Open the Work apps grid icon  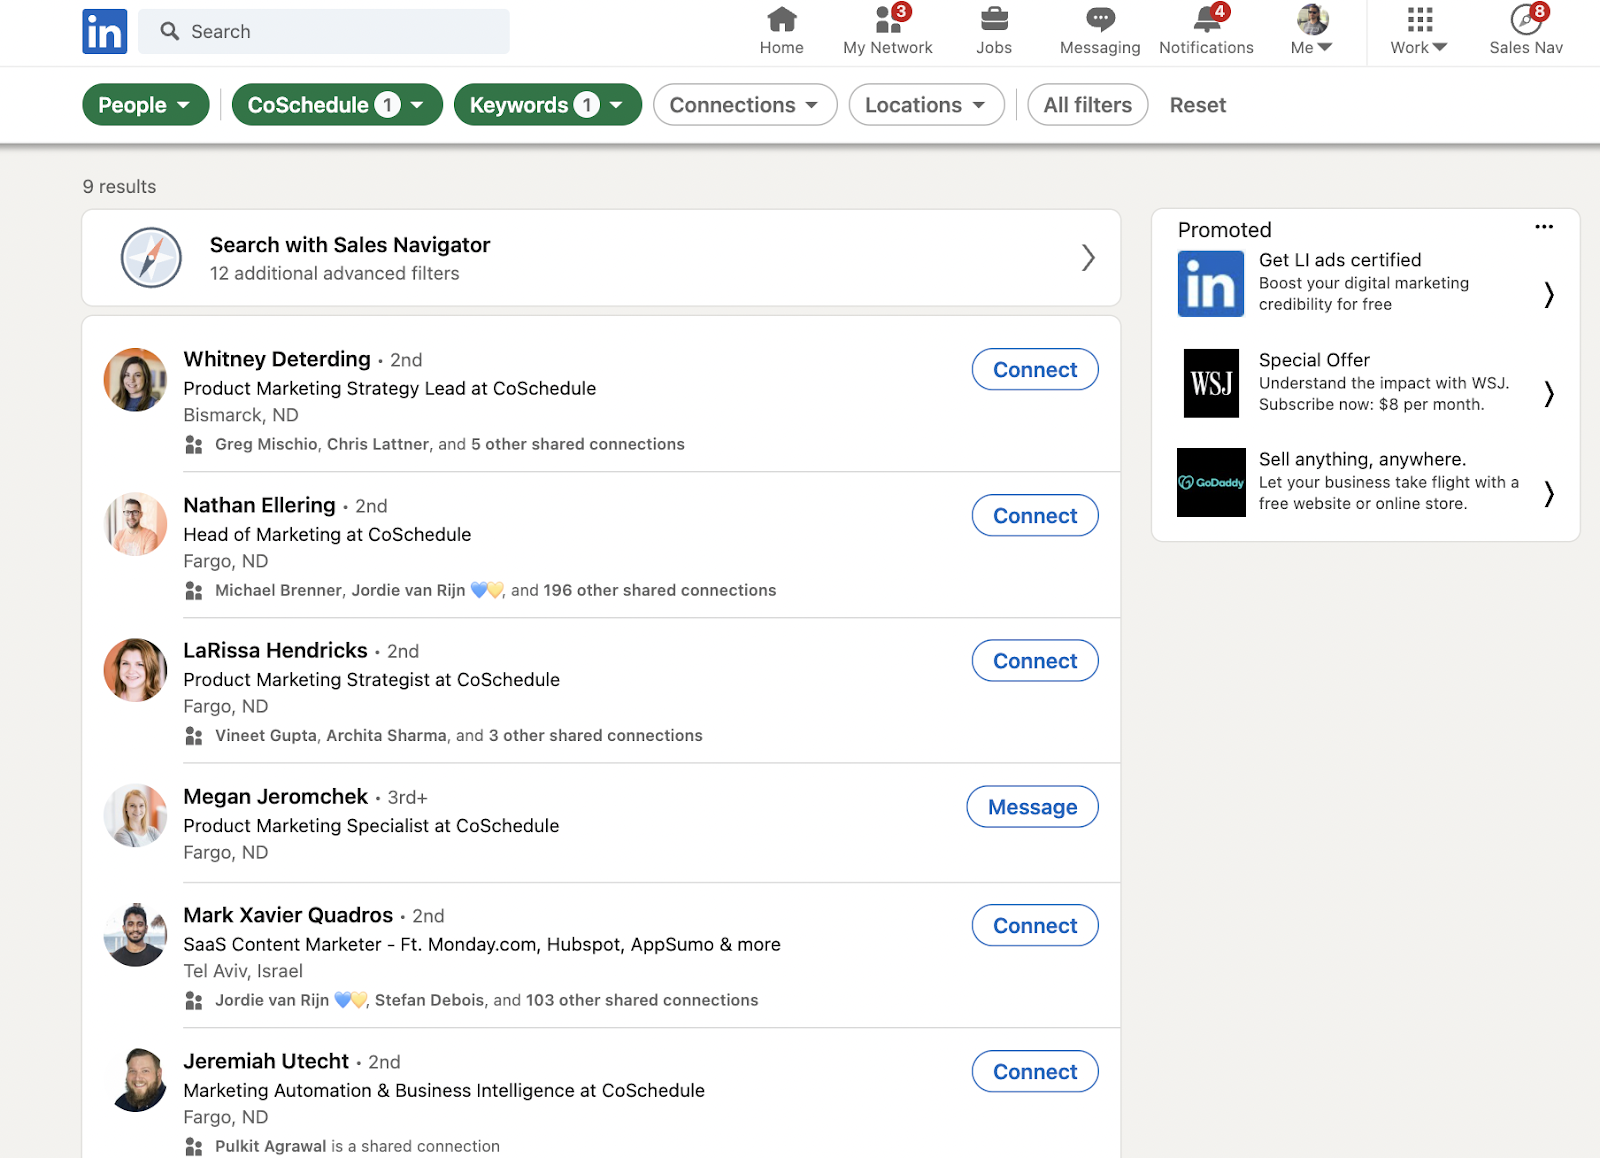click(x=1418, y=19)
